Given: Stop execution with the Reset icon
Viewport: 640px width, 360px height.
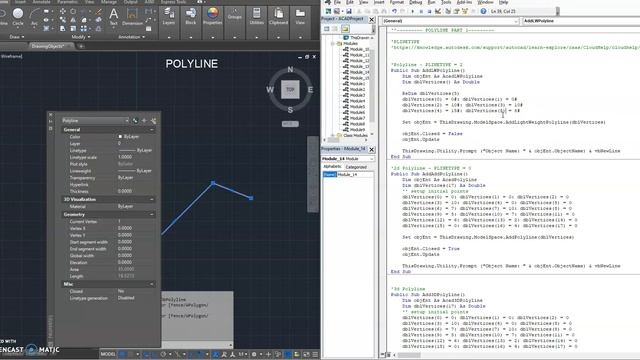Looking at the screenshot, I should [x=429, y=11].
